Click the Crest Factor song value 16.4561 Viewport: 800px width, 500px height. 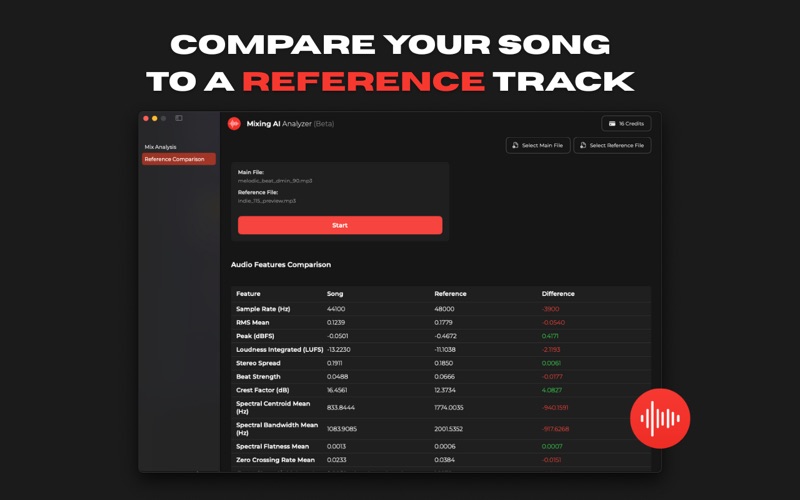click(x=337, y=390)
